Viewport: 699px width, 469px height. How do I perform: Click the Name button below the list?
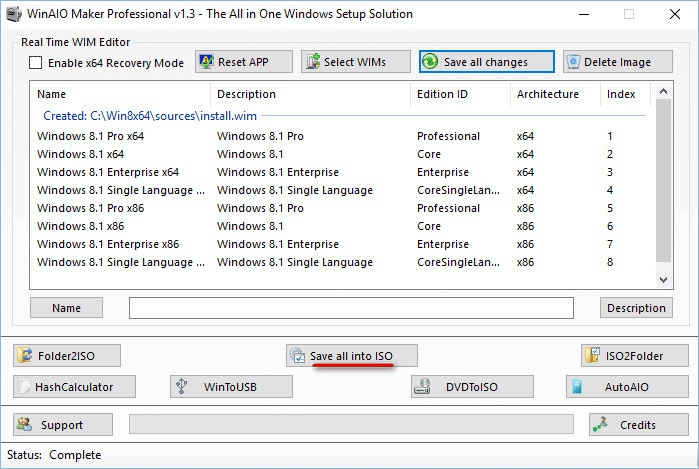[66, 308]
